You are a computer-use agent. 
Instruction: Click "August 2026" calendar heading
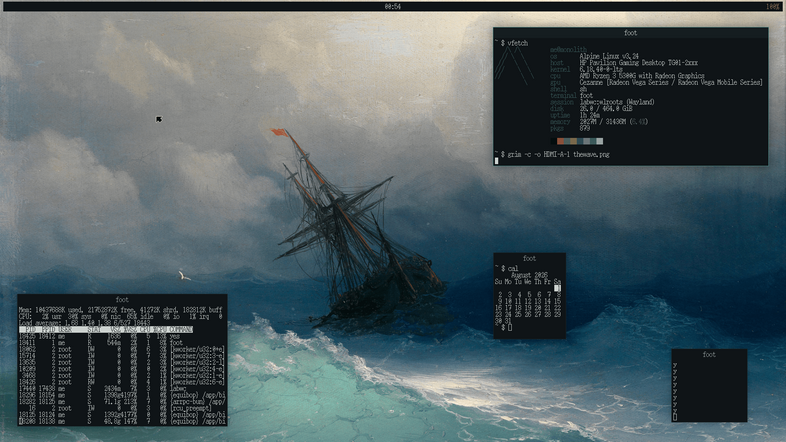pyautogui.click(x=529, y=276)
